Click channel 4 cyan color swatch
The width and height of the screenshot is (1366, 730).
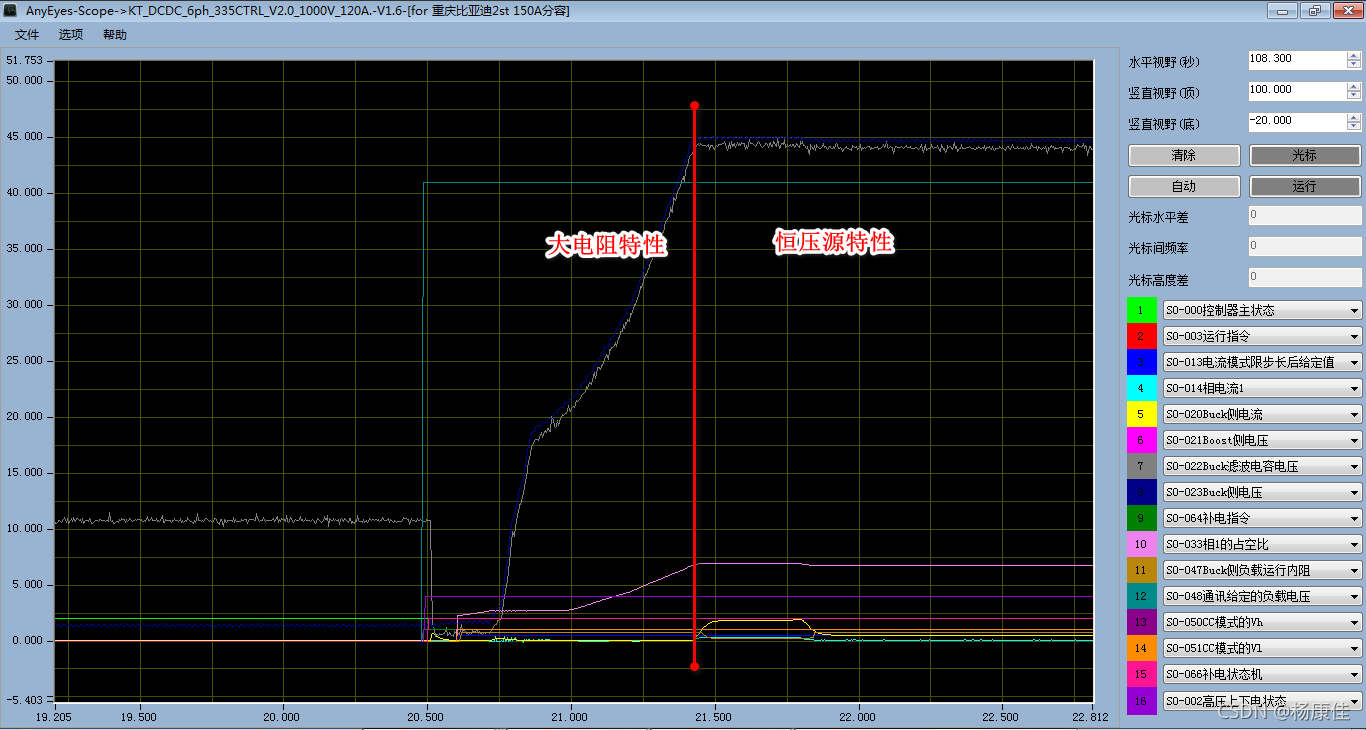(1142, 388)
